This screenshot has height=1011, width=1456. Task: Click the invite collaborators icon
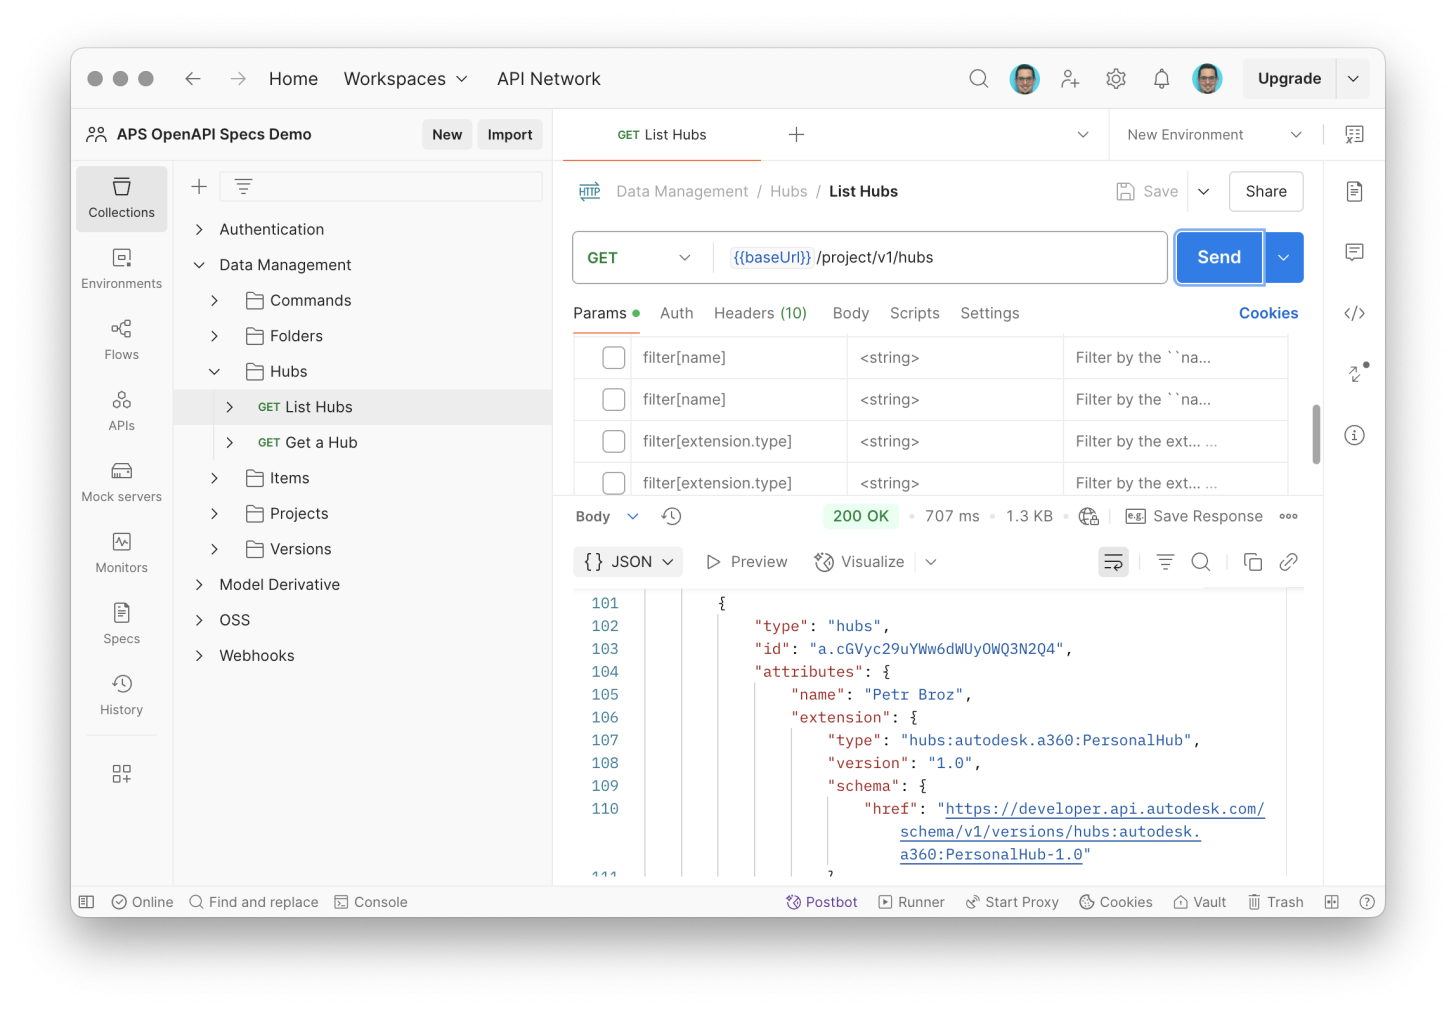point(1070,79)
